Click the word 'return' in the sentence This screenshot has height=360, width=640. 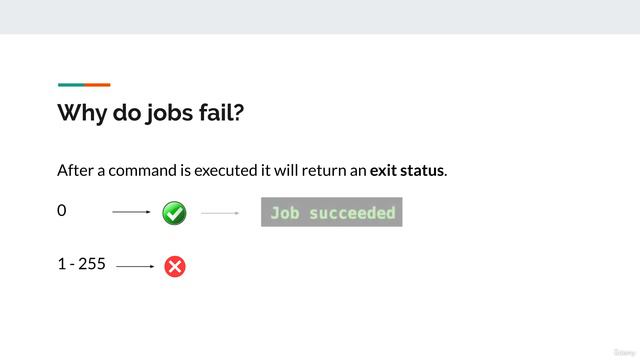(324, 171)
